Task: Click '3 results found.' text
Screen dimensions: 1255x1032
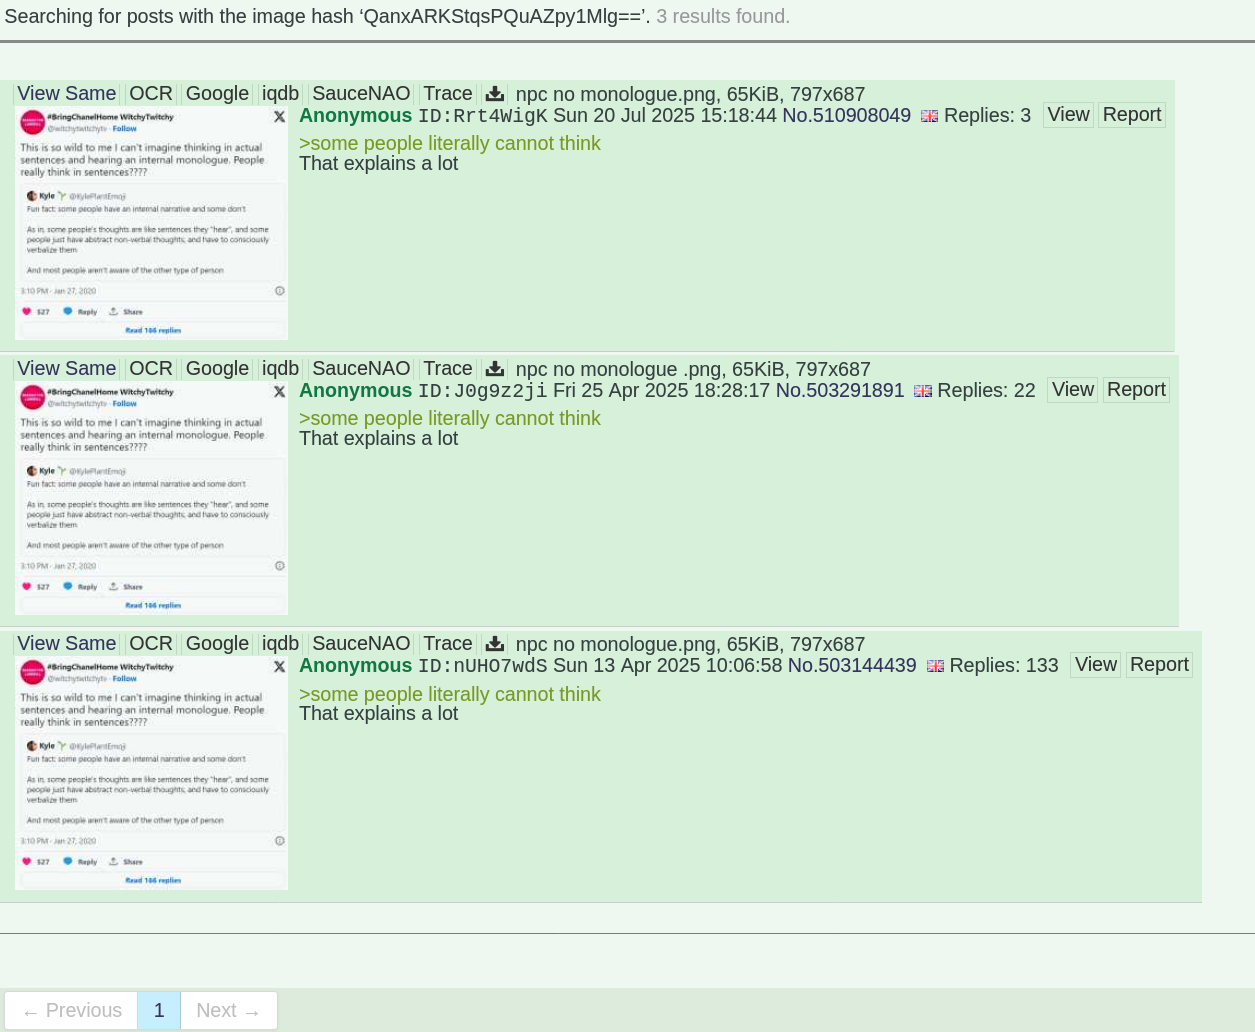Action: tap(723, 16)
